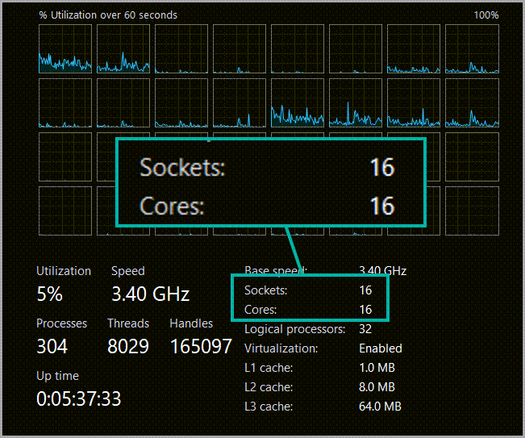This screenshot has height=438, width=525.
Task: Click the small '16' value beside Cores in the details list
Action: coord(366,310)
